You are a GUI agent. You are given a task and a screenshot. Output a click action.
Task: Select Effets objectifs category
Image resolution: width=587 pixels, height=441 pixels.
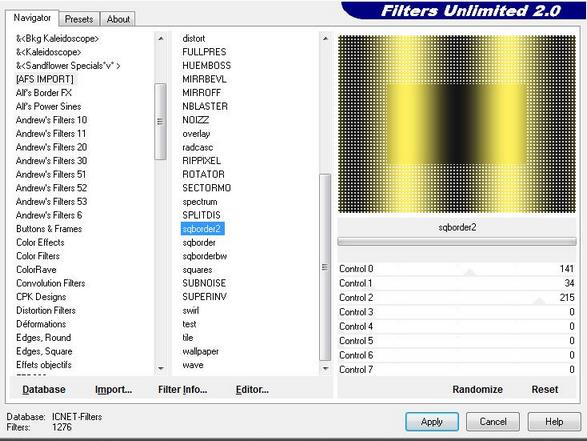44,365
